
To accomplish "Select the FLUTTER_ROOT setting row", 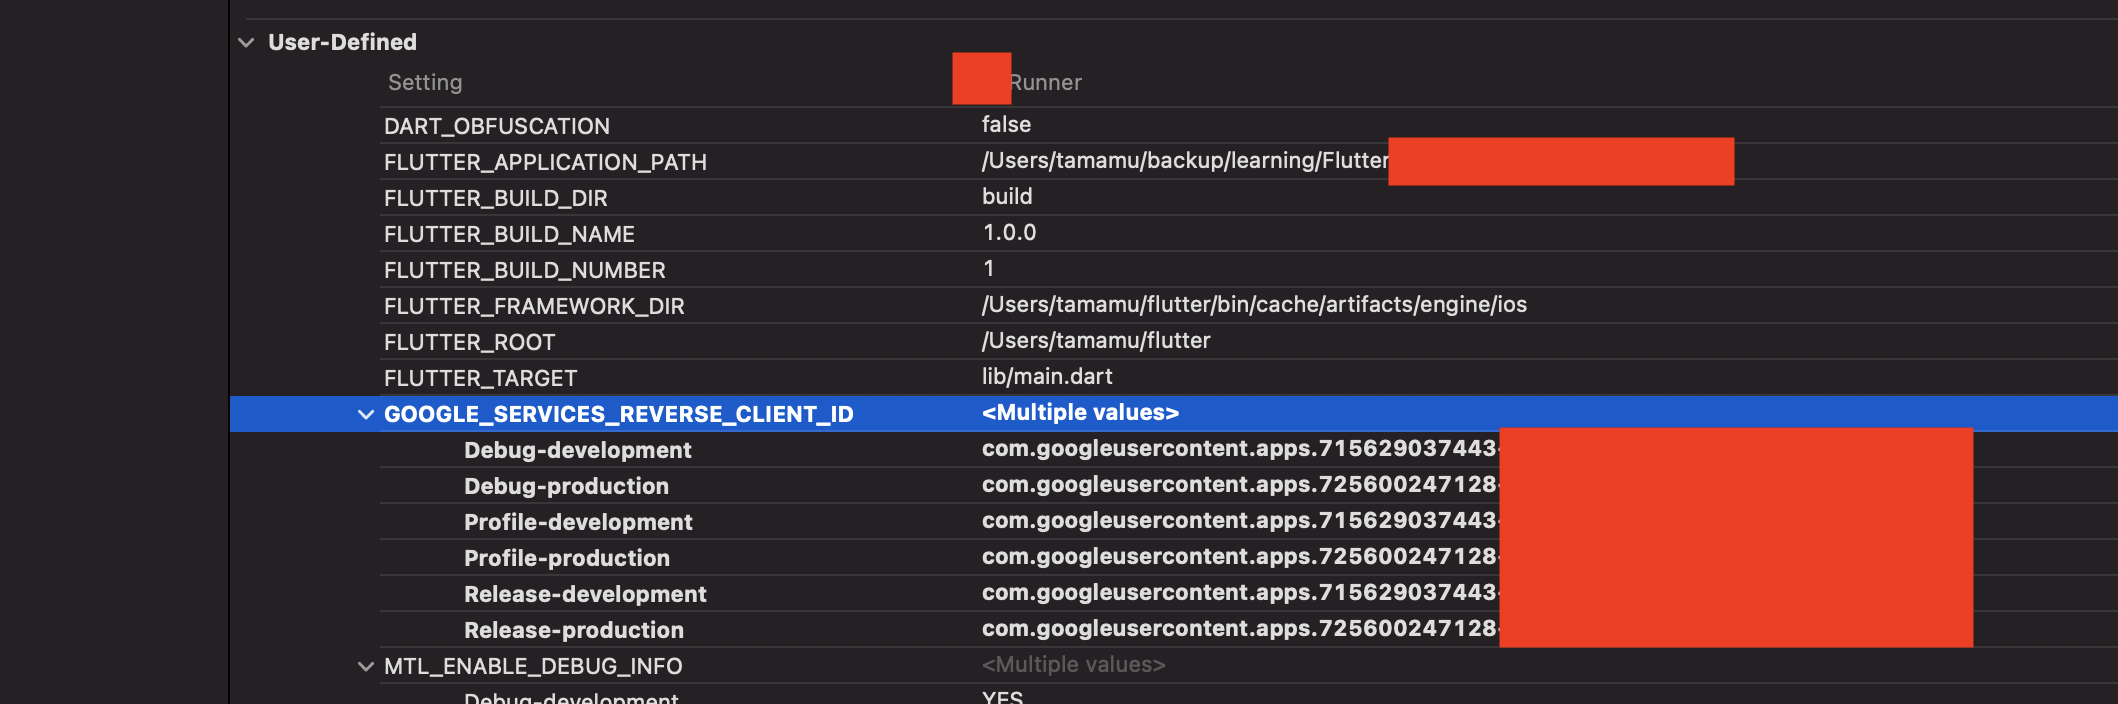I will [469, 343].
